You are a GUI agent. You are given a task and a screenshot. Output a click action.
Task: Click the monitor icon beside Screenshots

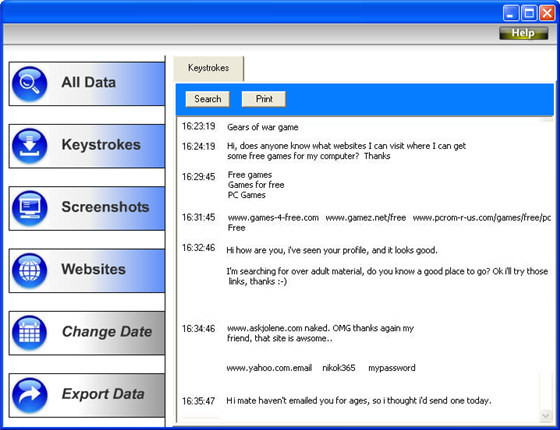[x=29, y=209]
